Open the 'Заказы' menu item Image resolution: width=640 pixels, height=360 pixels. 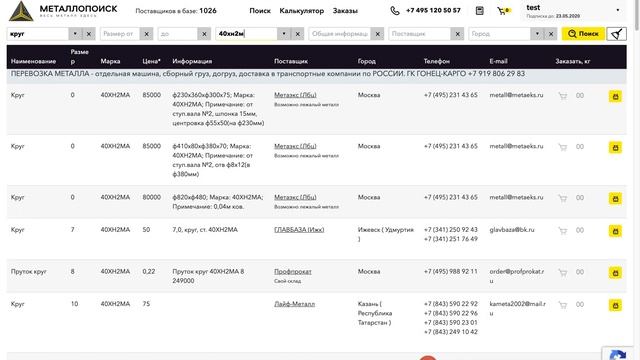[345, 11]
